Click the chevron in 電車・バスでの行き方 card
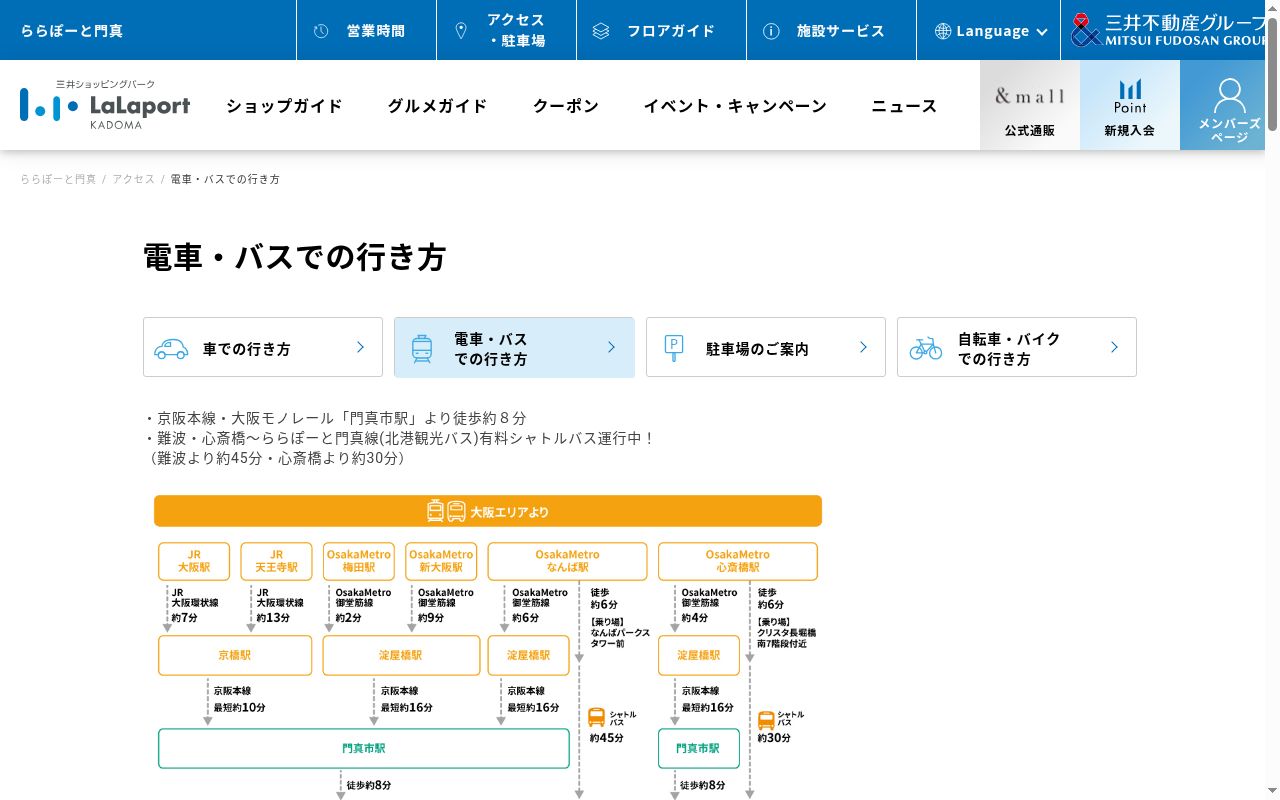 click(x=612, y=347)
